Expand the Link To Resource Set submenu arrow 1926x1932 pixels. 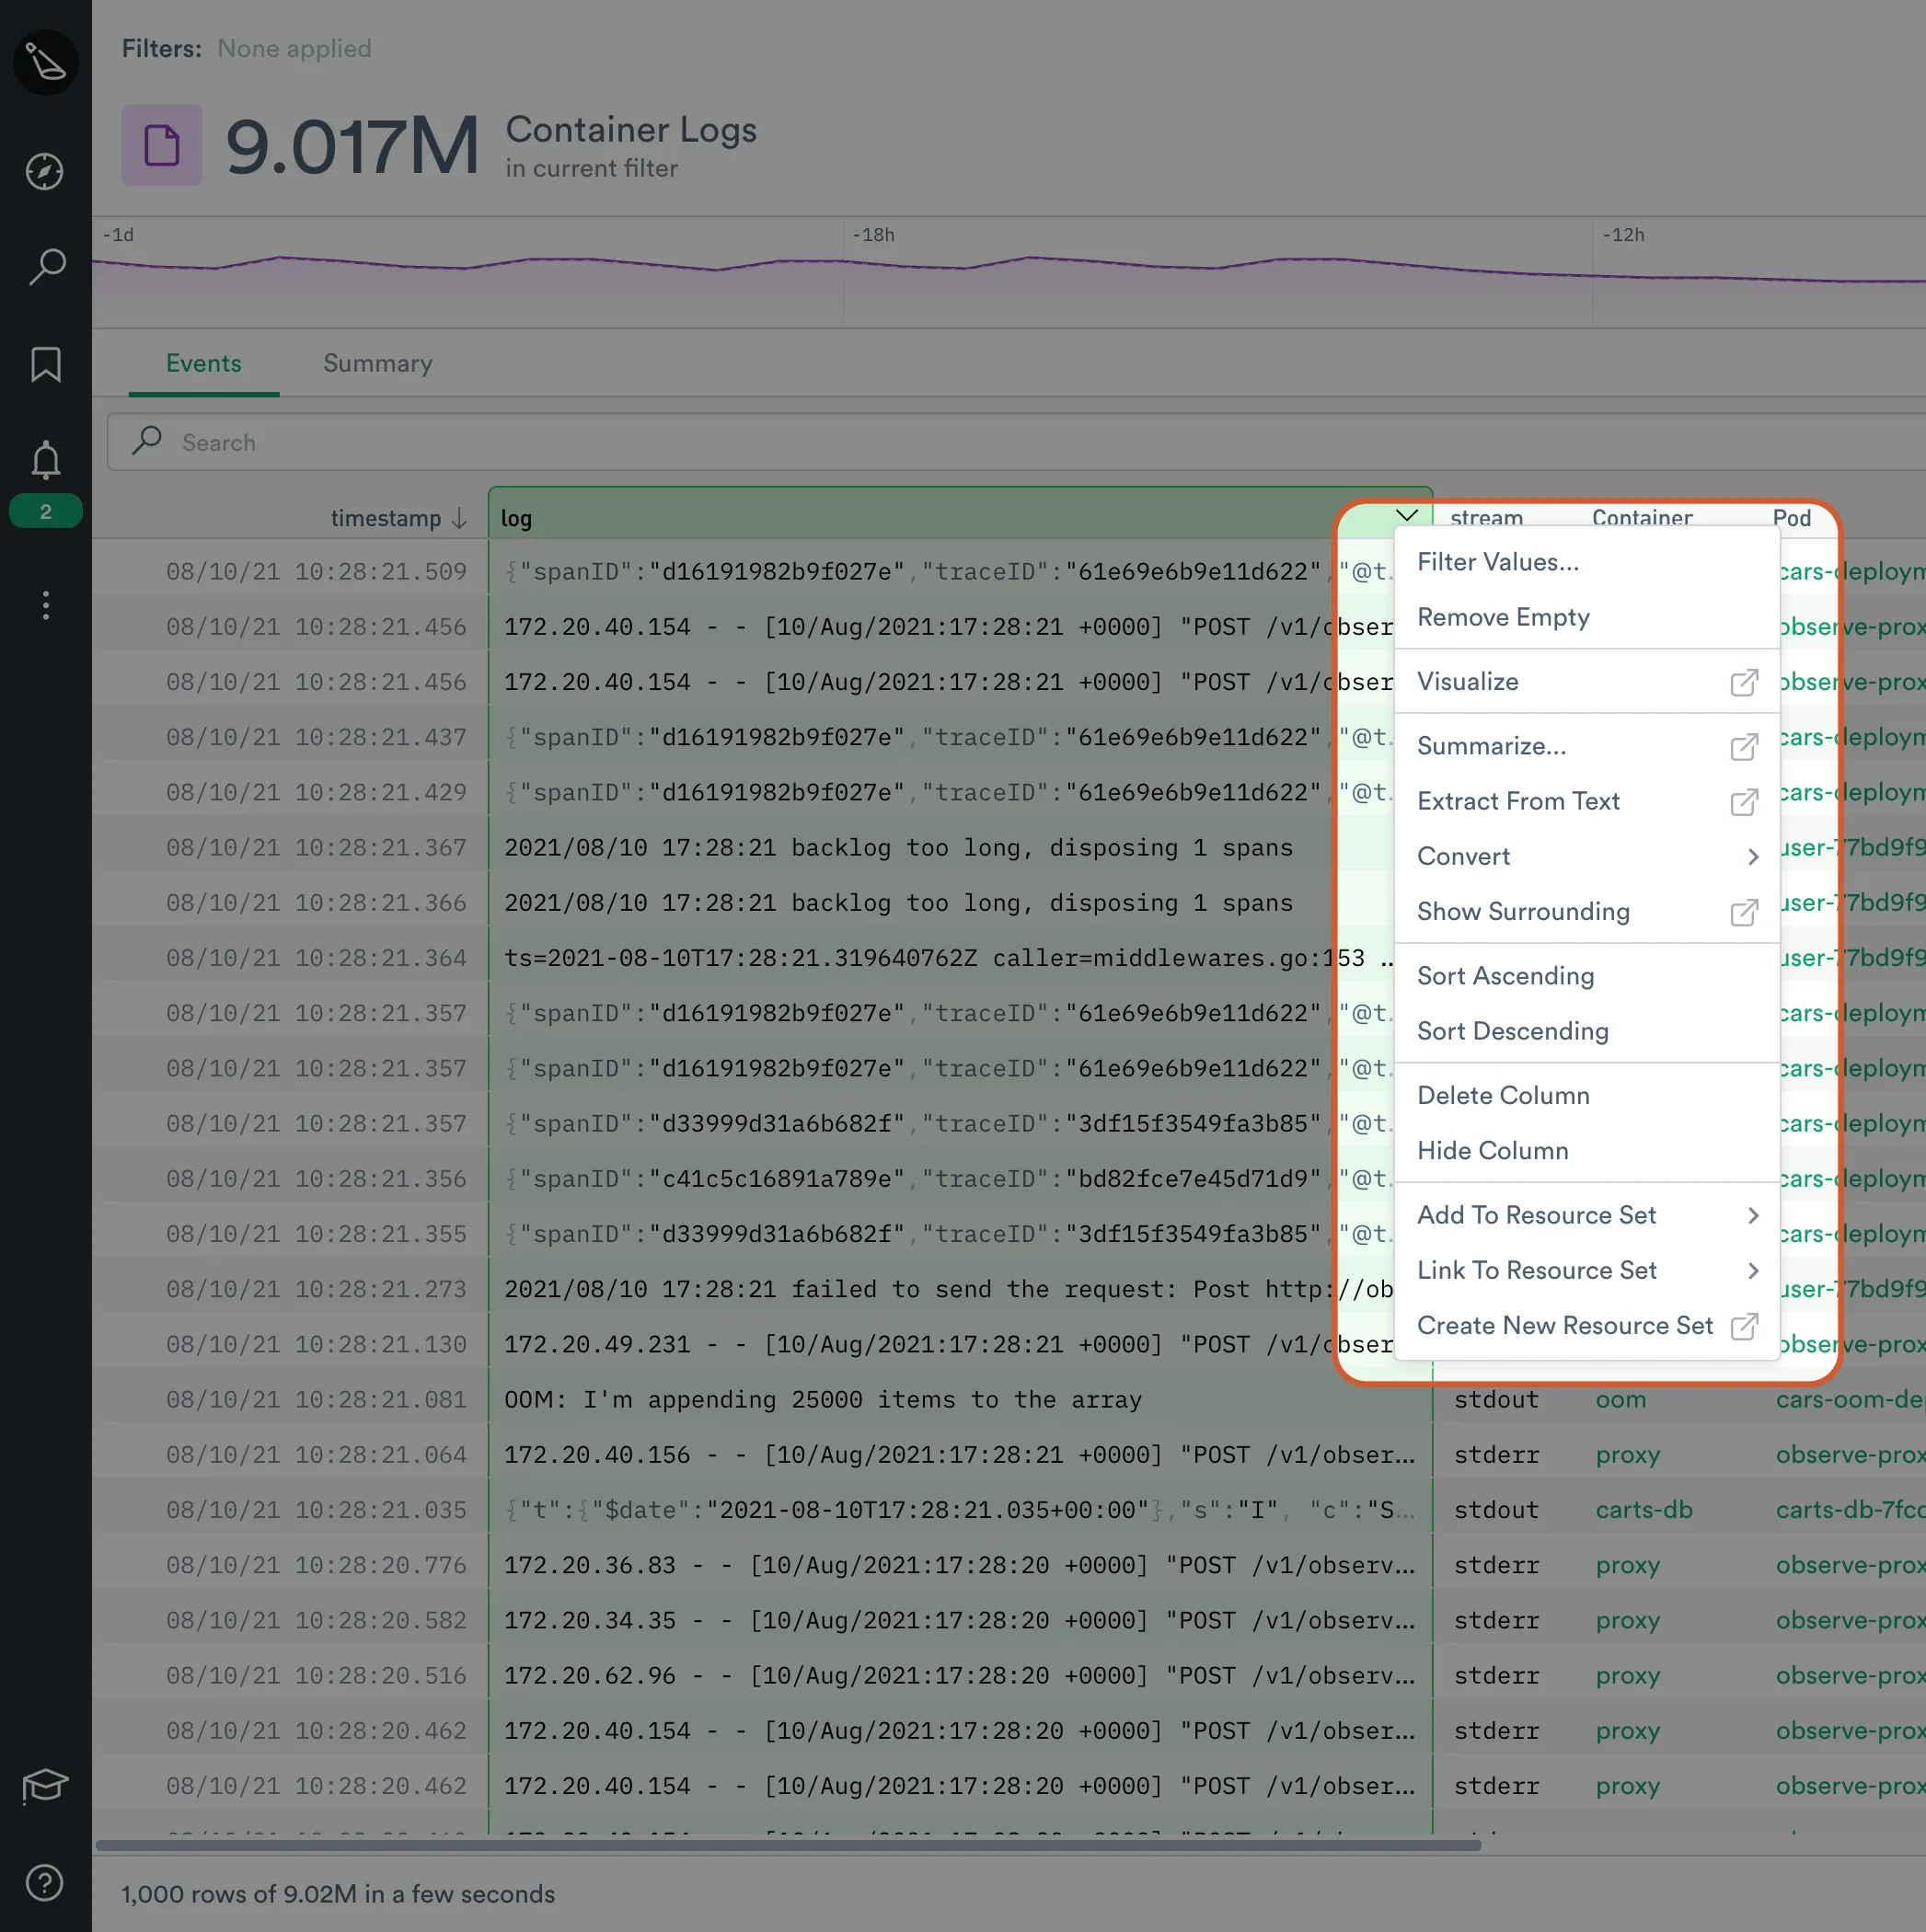pos(1752,1271)
